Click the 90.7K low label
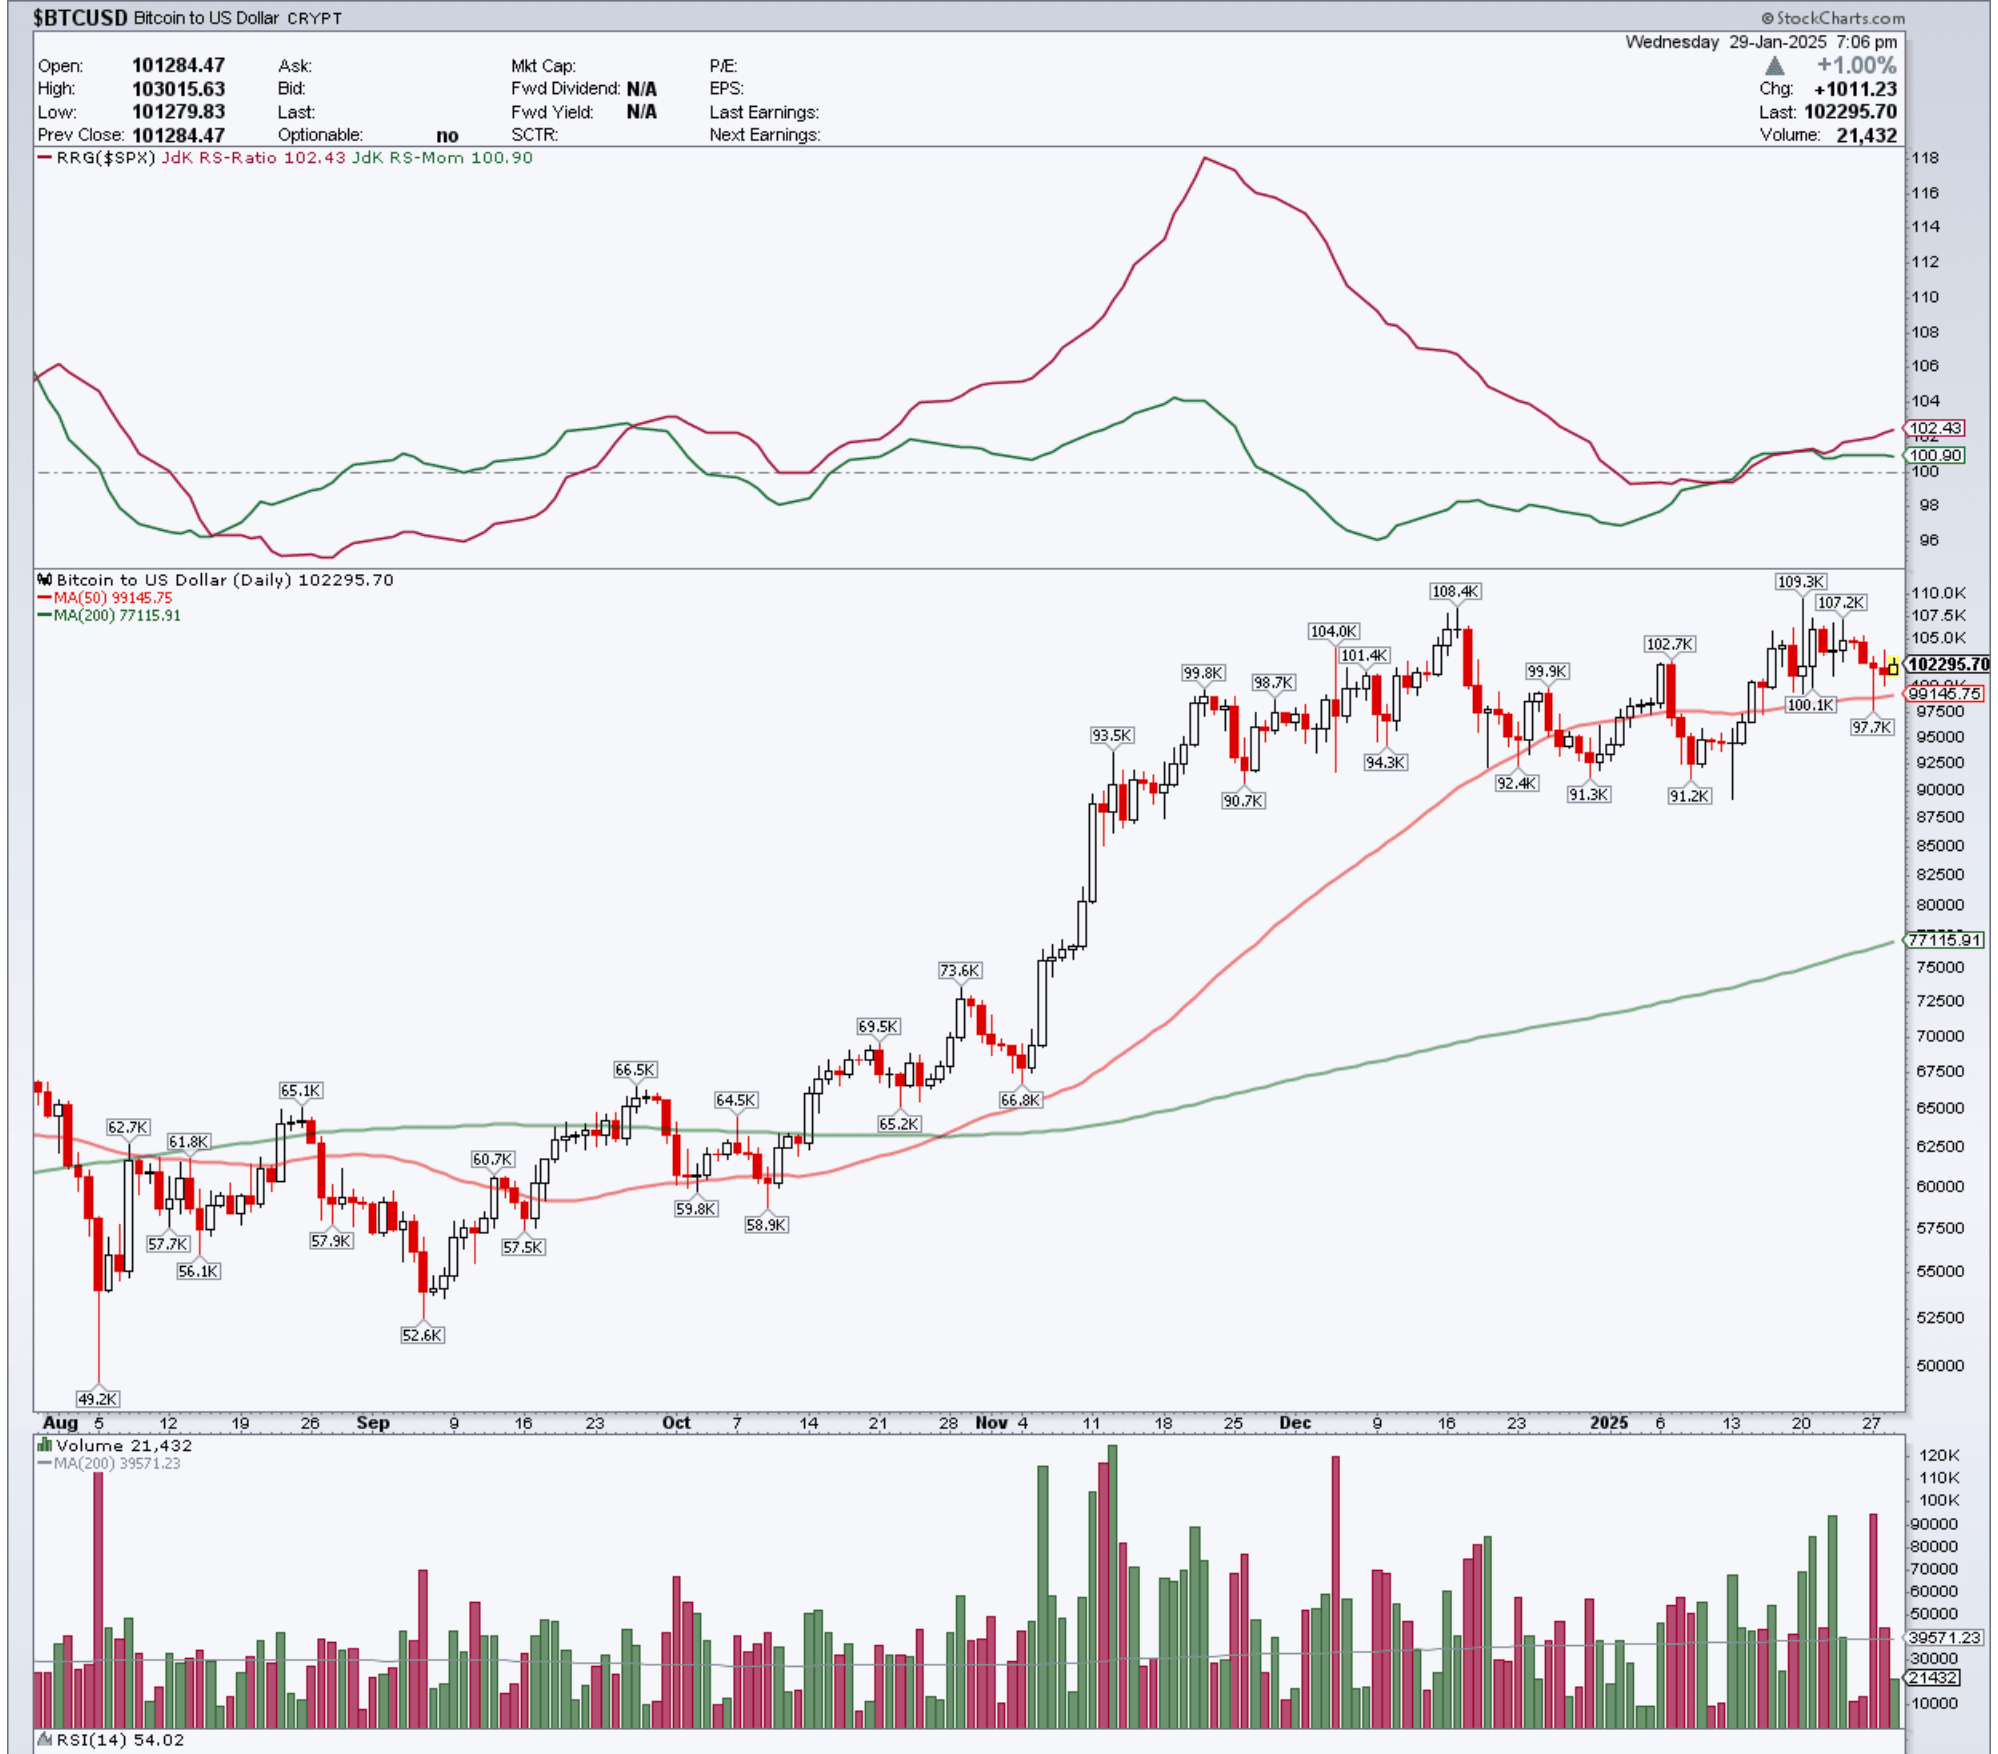Viewport: 1998px width, 1754px height. [1243, 801]
